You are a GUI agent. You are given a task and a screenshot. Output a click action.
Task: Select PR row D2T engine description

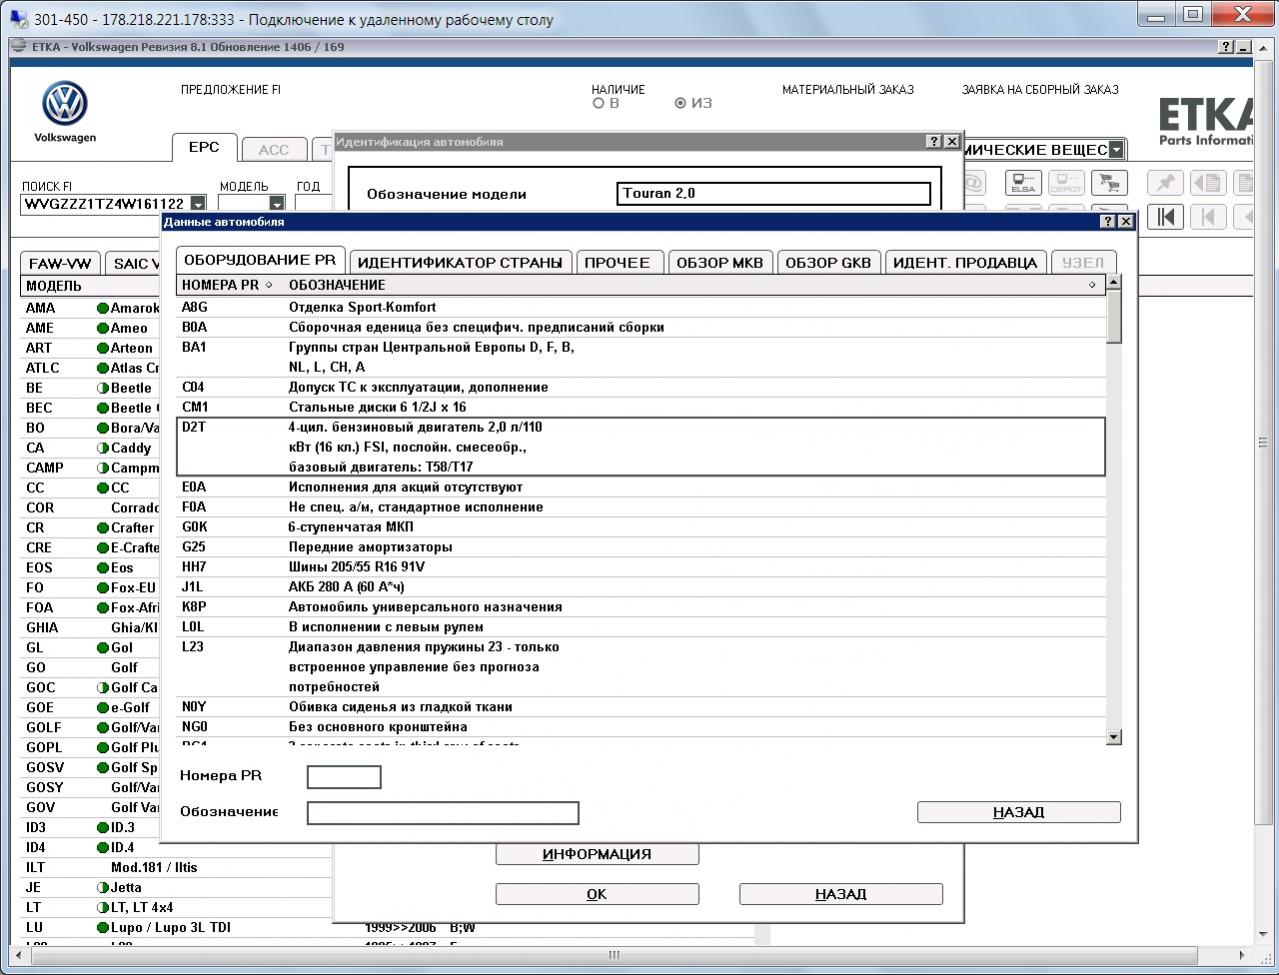(x=641, y=447)
